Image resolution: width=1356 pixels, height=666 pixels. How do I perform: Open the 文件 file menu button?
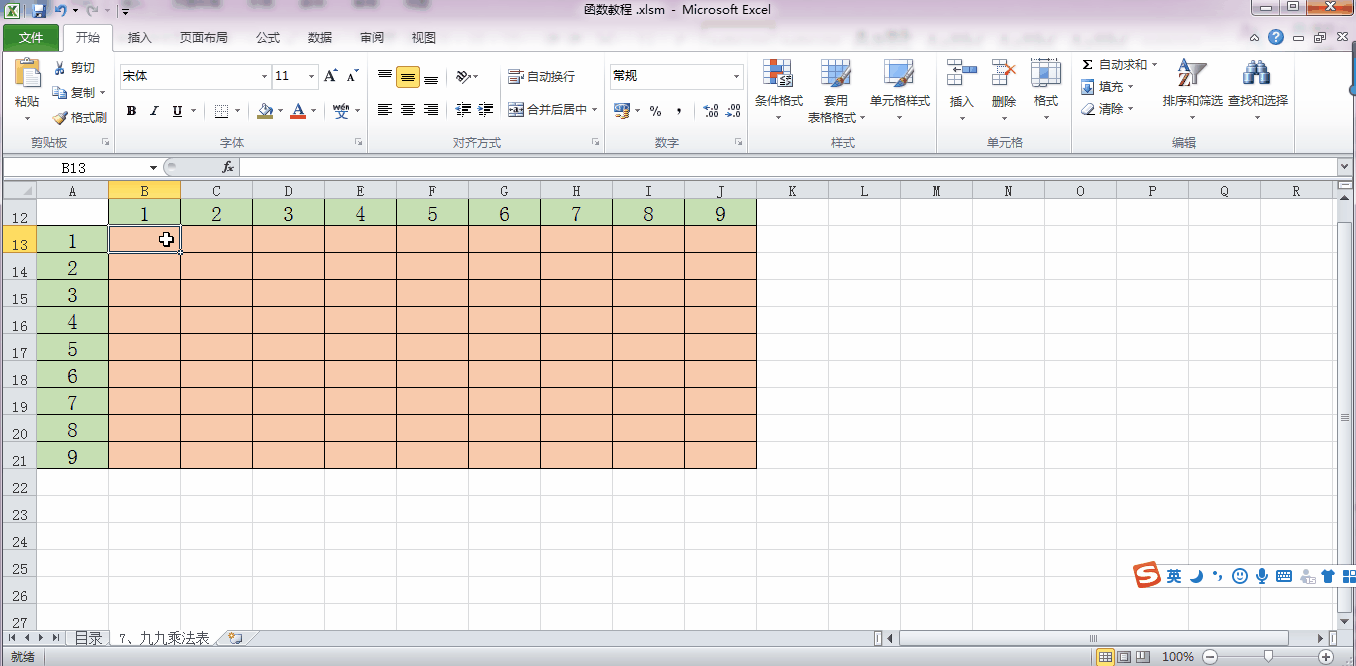pos(31,38)
